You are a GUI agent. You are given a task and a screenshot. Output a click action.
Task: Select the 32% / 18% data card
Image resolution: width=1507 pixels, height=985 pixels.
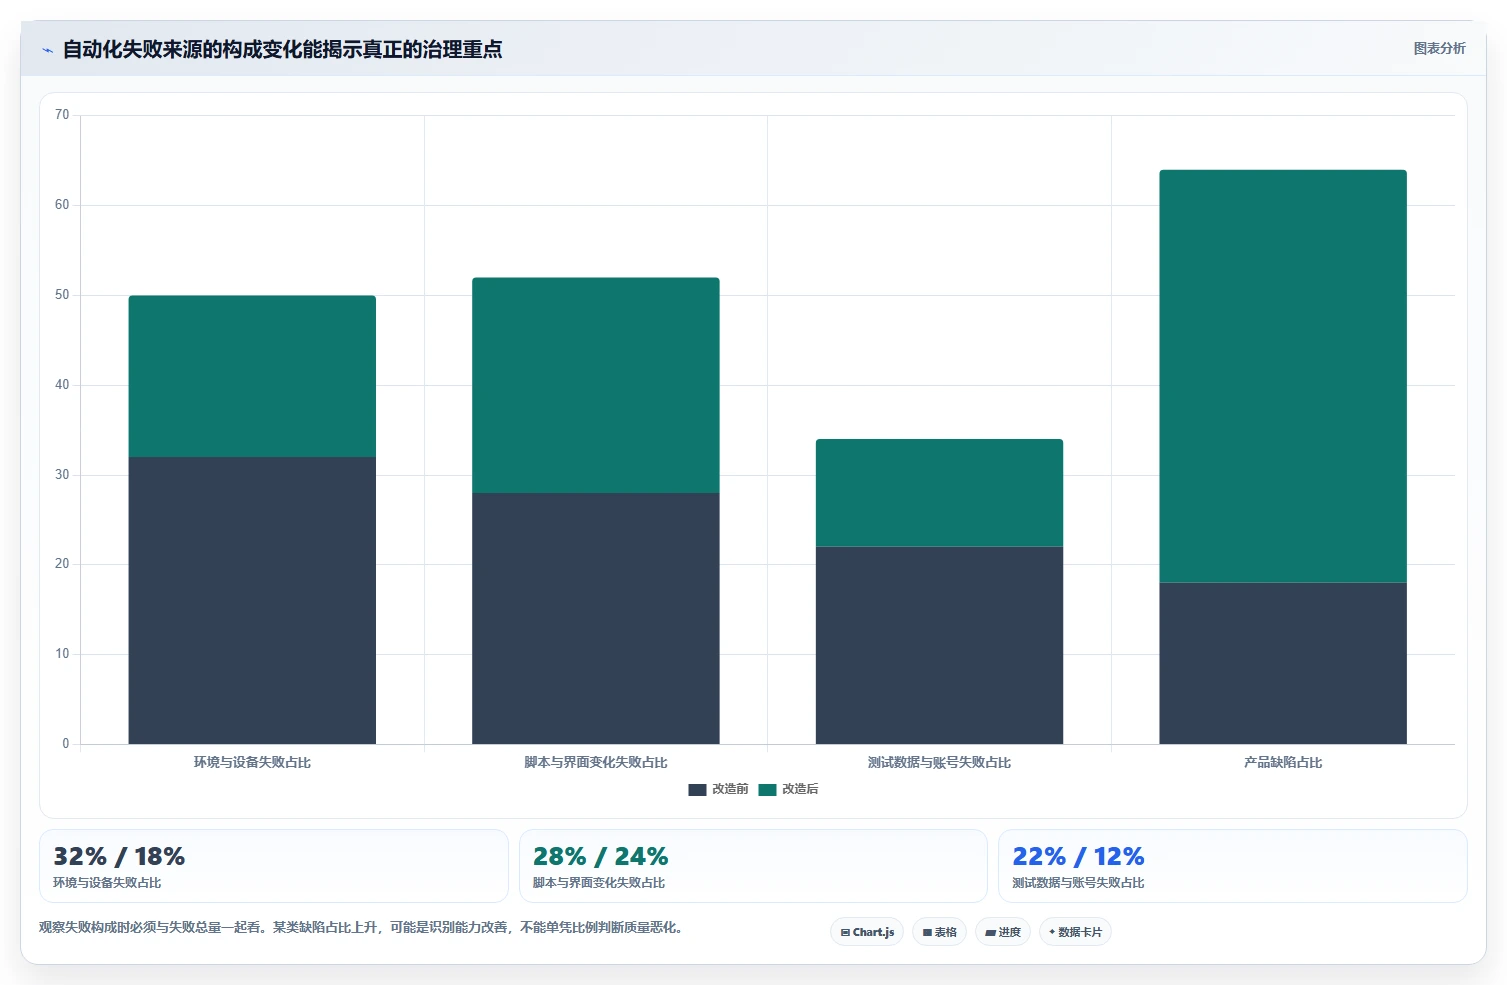[273, 866]
